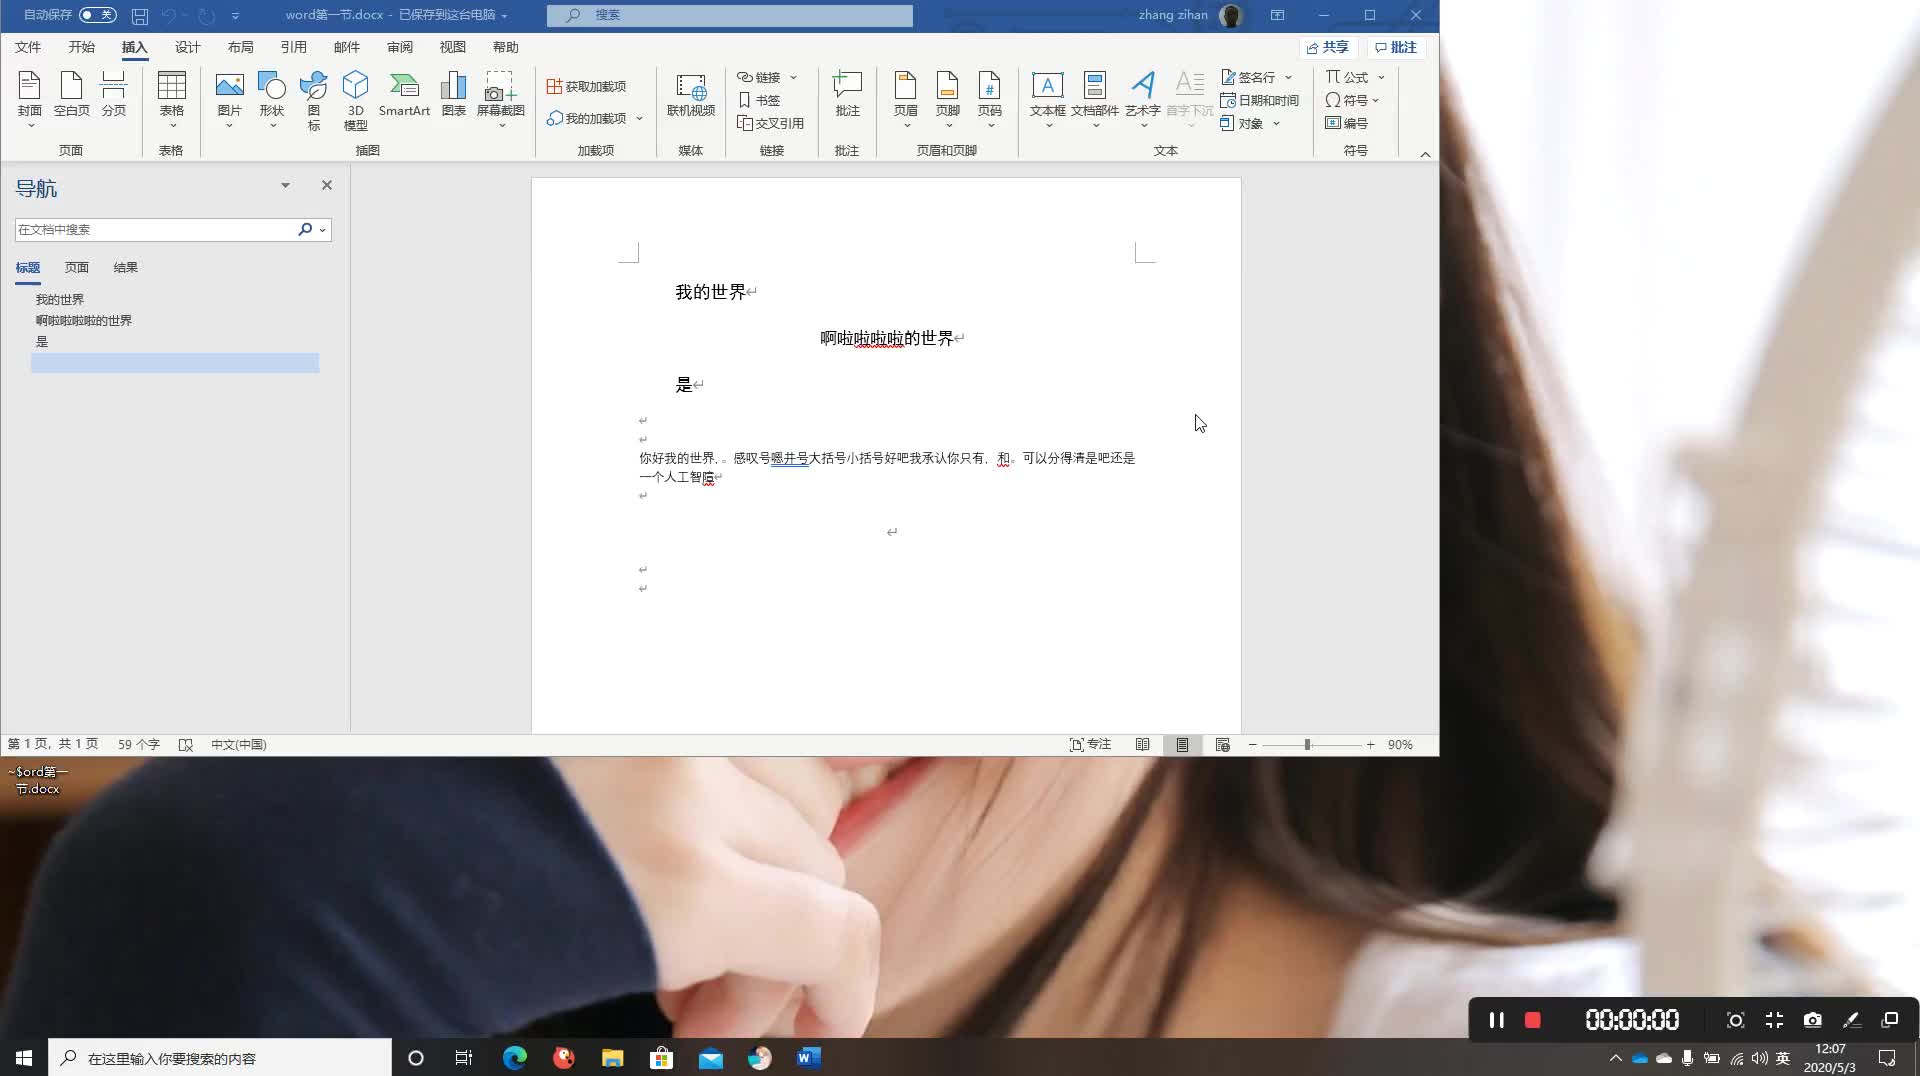The height and width of the screenshot is (1076, 1920).
Task: Expand the link (链接) dropdown arrow
Action: tap(793, 77)
